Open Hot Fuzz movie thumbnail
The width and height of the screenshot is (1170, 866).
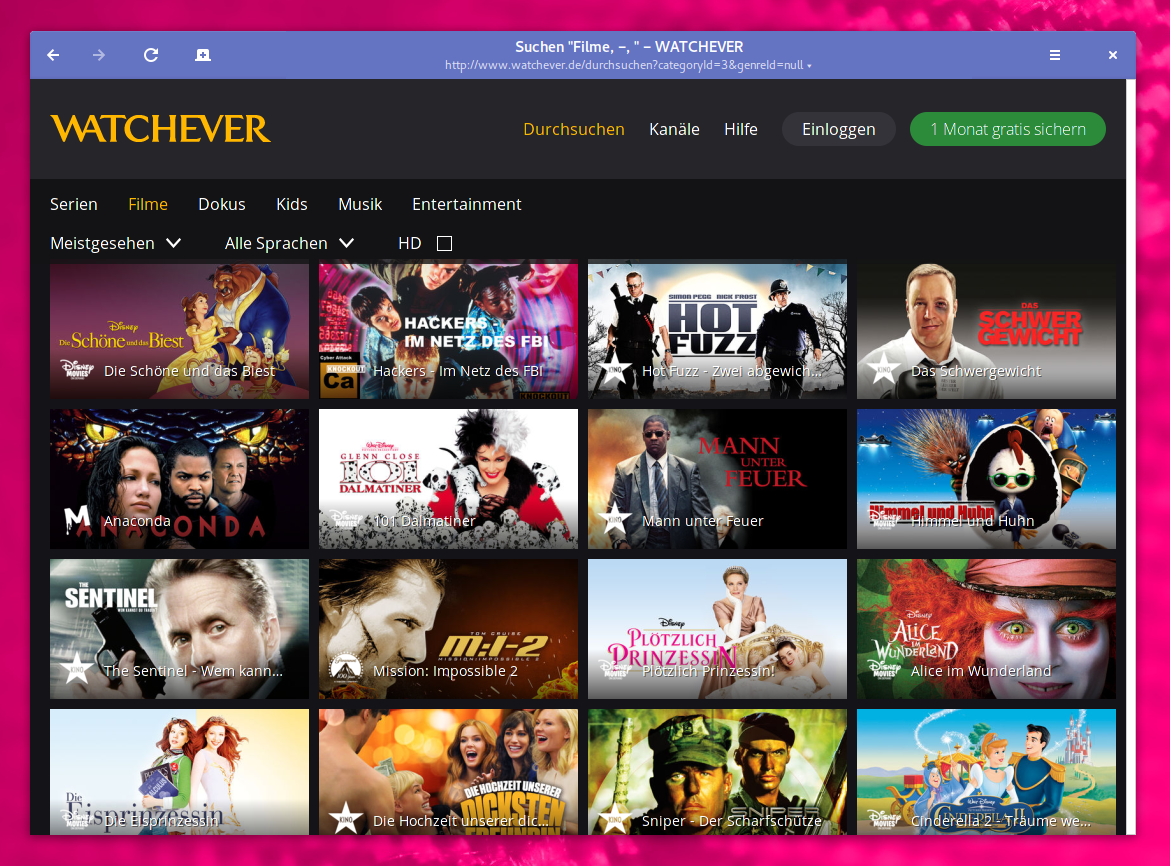tap(717, 329)
